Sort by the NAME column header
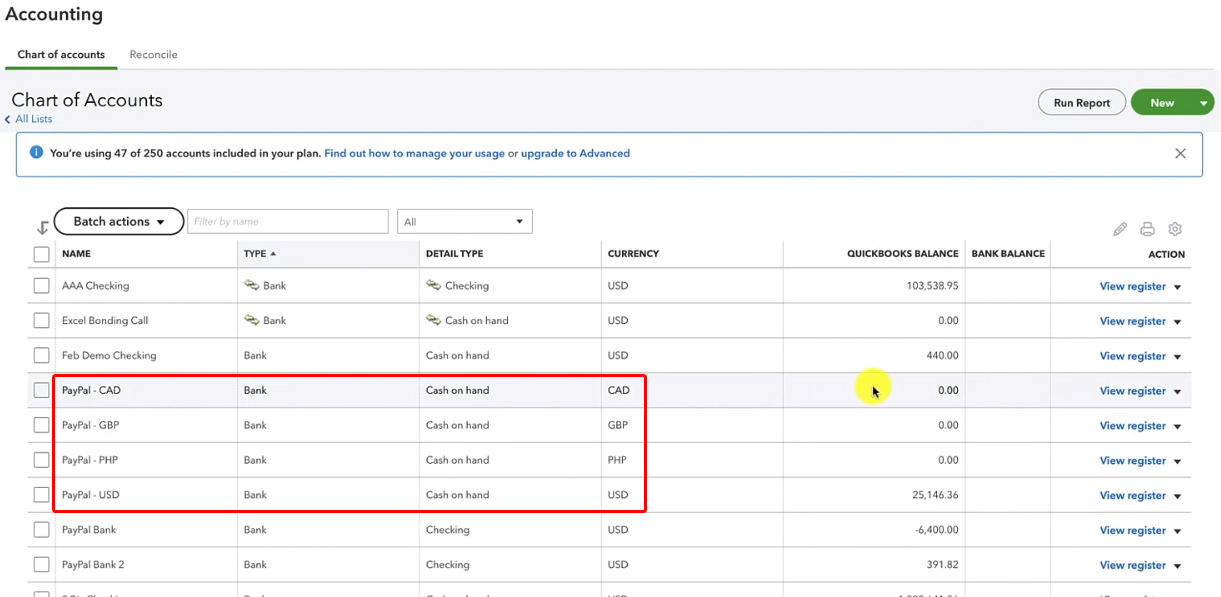This screenshot has height=597, width=1221. pos(76,254)
